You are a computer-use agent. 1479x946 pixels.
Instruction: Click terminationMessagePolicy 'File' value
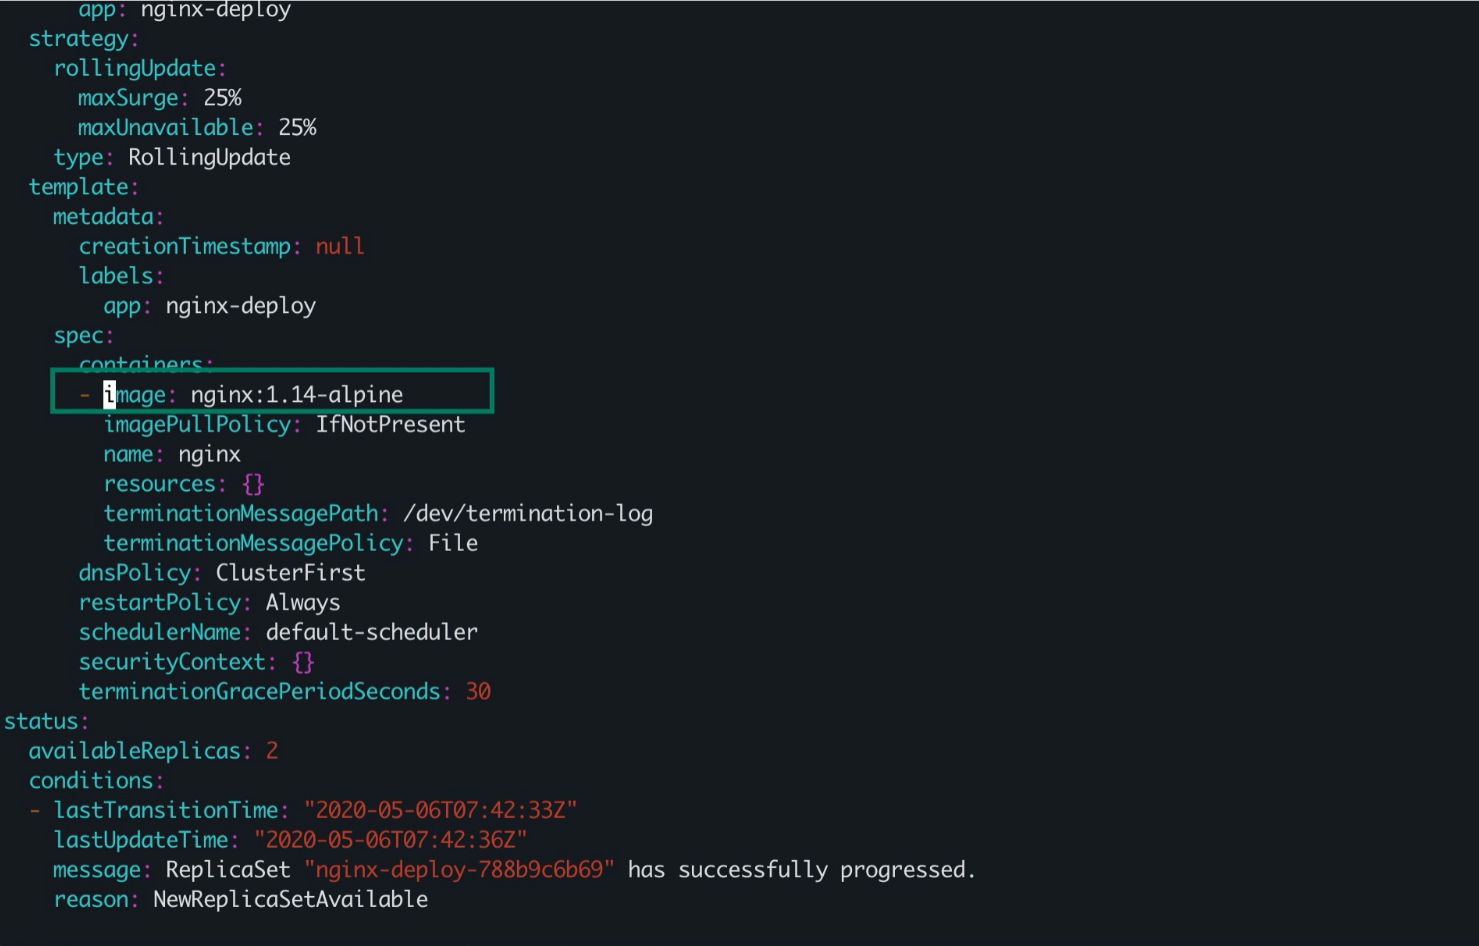click(x=453, y=544)
